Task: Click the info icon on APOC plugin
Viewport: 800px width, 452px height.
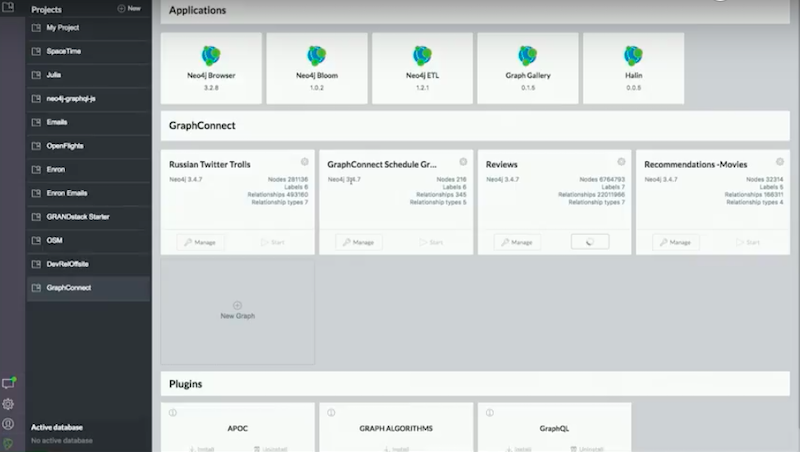Action: pyautogui.click(x=173, y=413)
